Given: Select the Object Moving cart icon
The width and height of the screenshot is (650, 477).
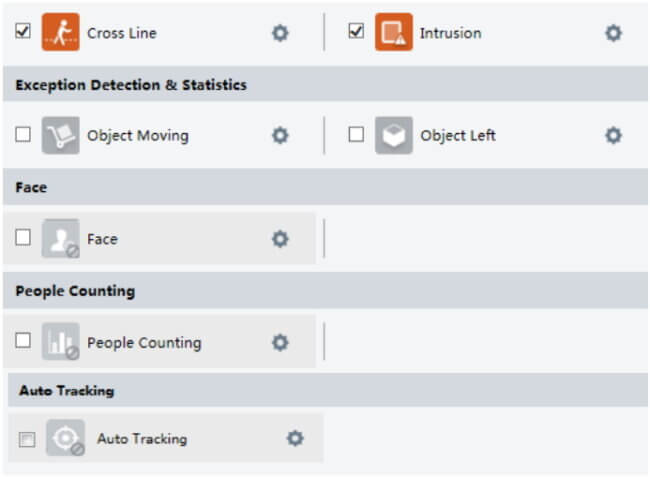Looking at the screenshot, I should (61, 135).
